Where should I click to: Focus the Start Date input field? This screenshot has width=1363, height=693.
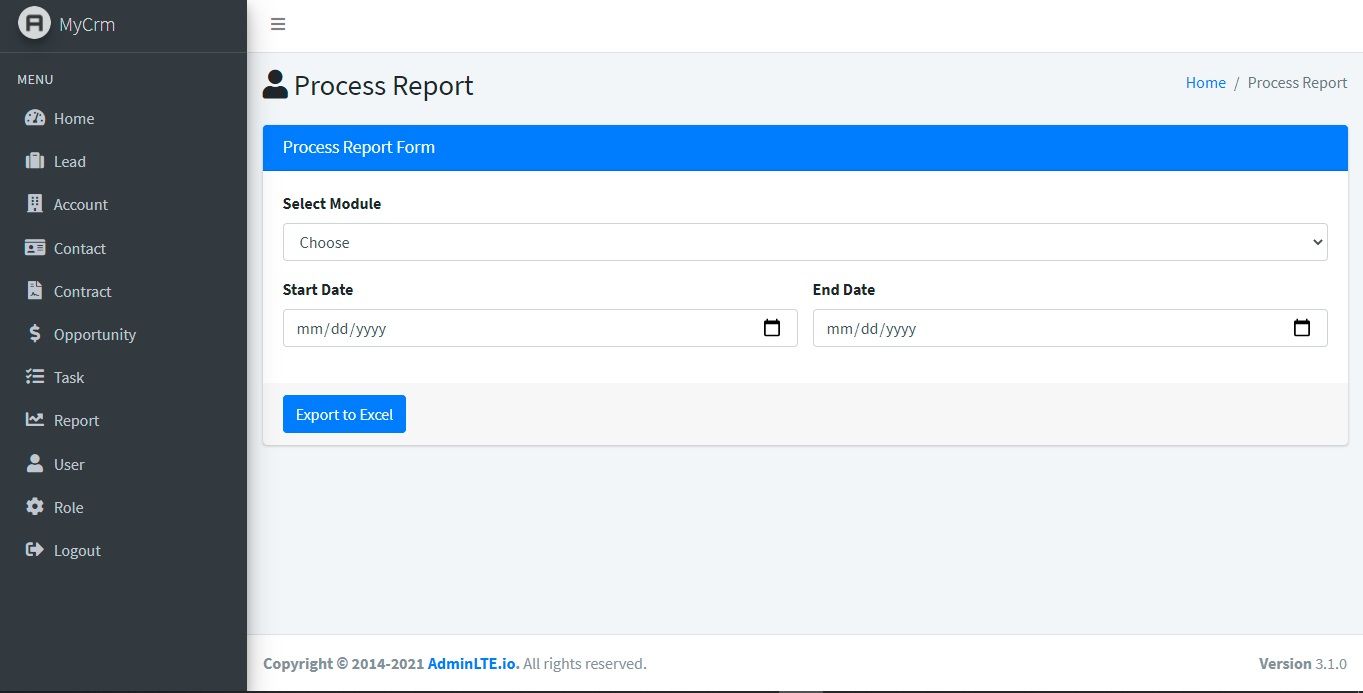tap(540, 328)
